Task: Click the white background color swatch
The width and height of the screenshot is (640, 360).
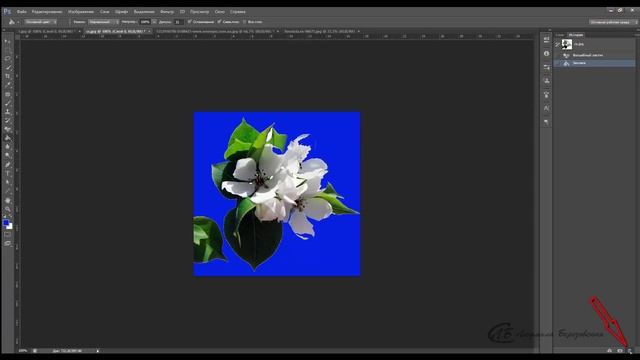Action: (10, 227)
